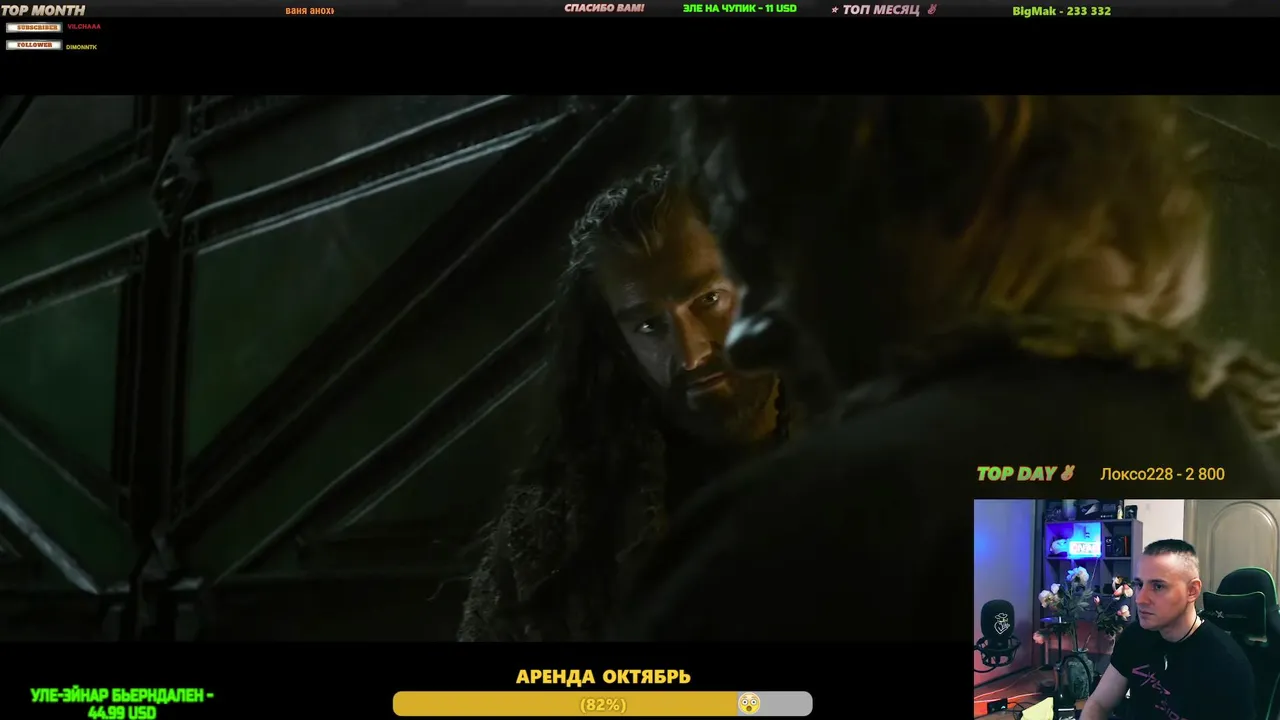1280x720 pixels.
Task: Click the FOLLOWER badge in the overlay
Action: pos(34,45)
